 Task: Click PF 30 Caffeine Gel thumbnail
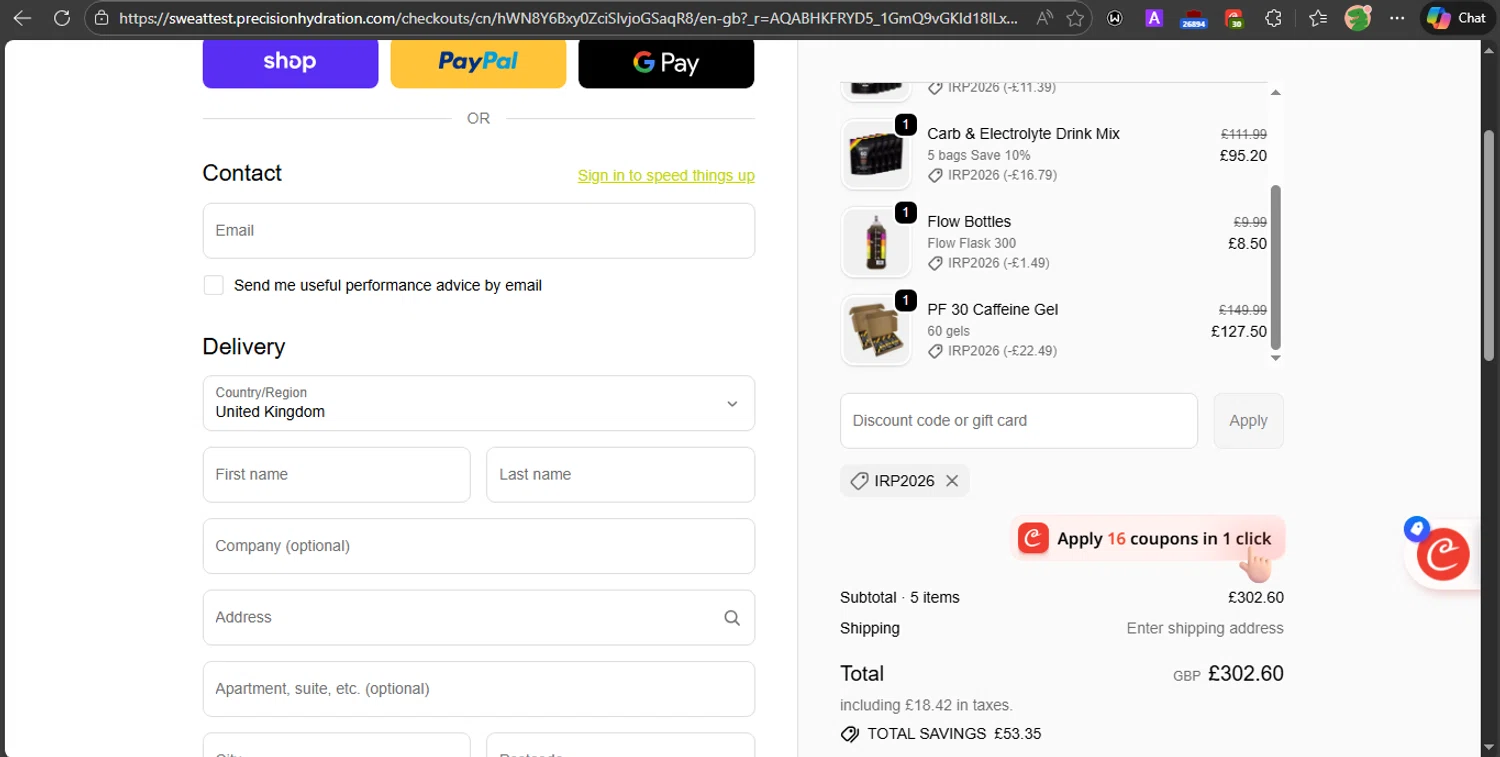click(876, 330)
